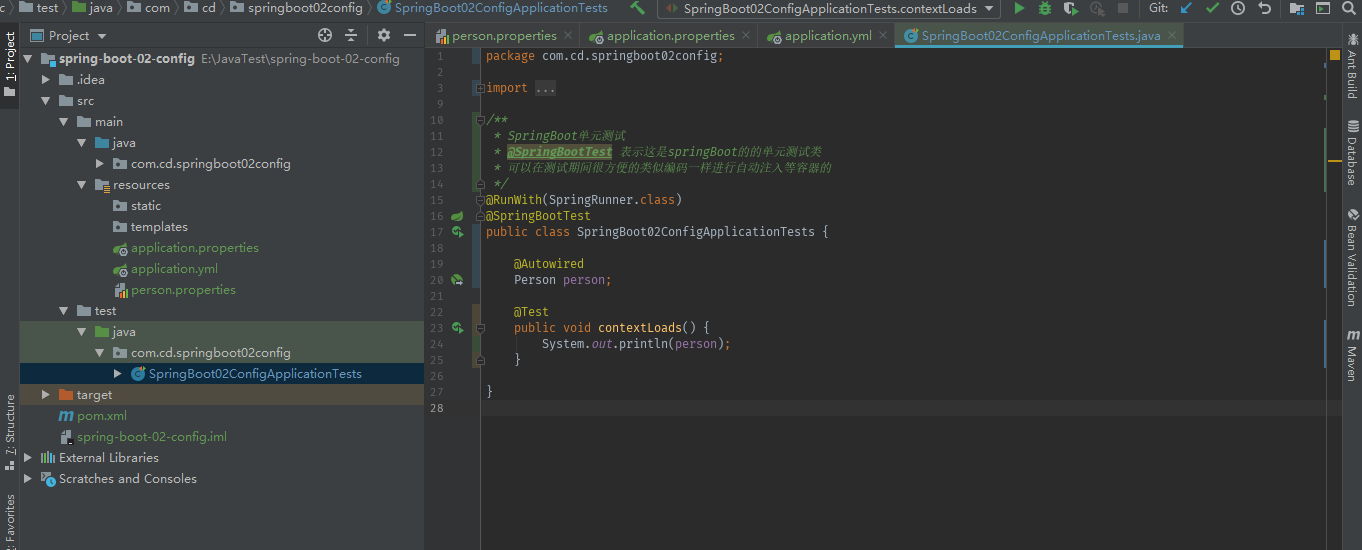Click the autowired dependency gutter icon beside Person person
The width and height of the screenshot is (1362, 550).
[x=457, y=280]
